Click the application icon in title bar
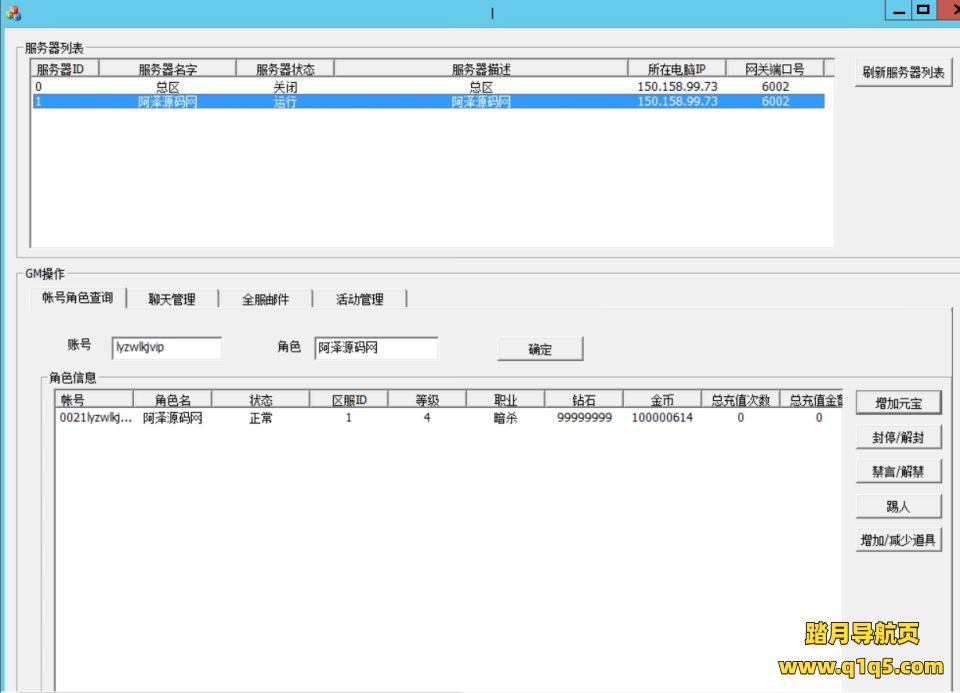 point(13,13)
